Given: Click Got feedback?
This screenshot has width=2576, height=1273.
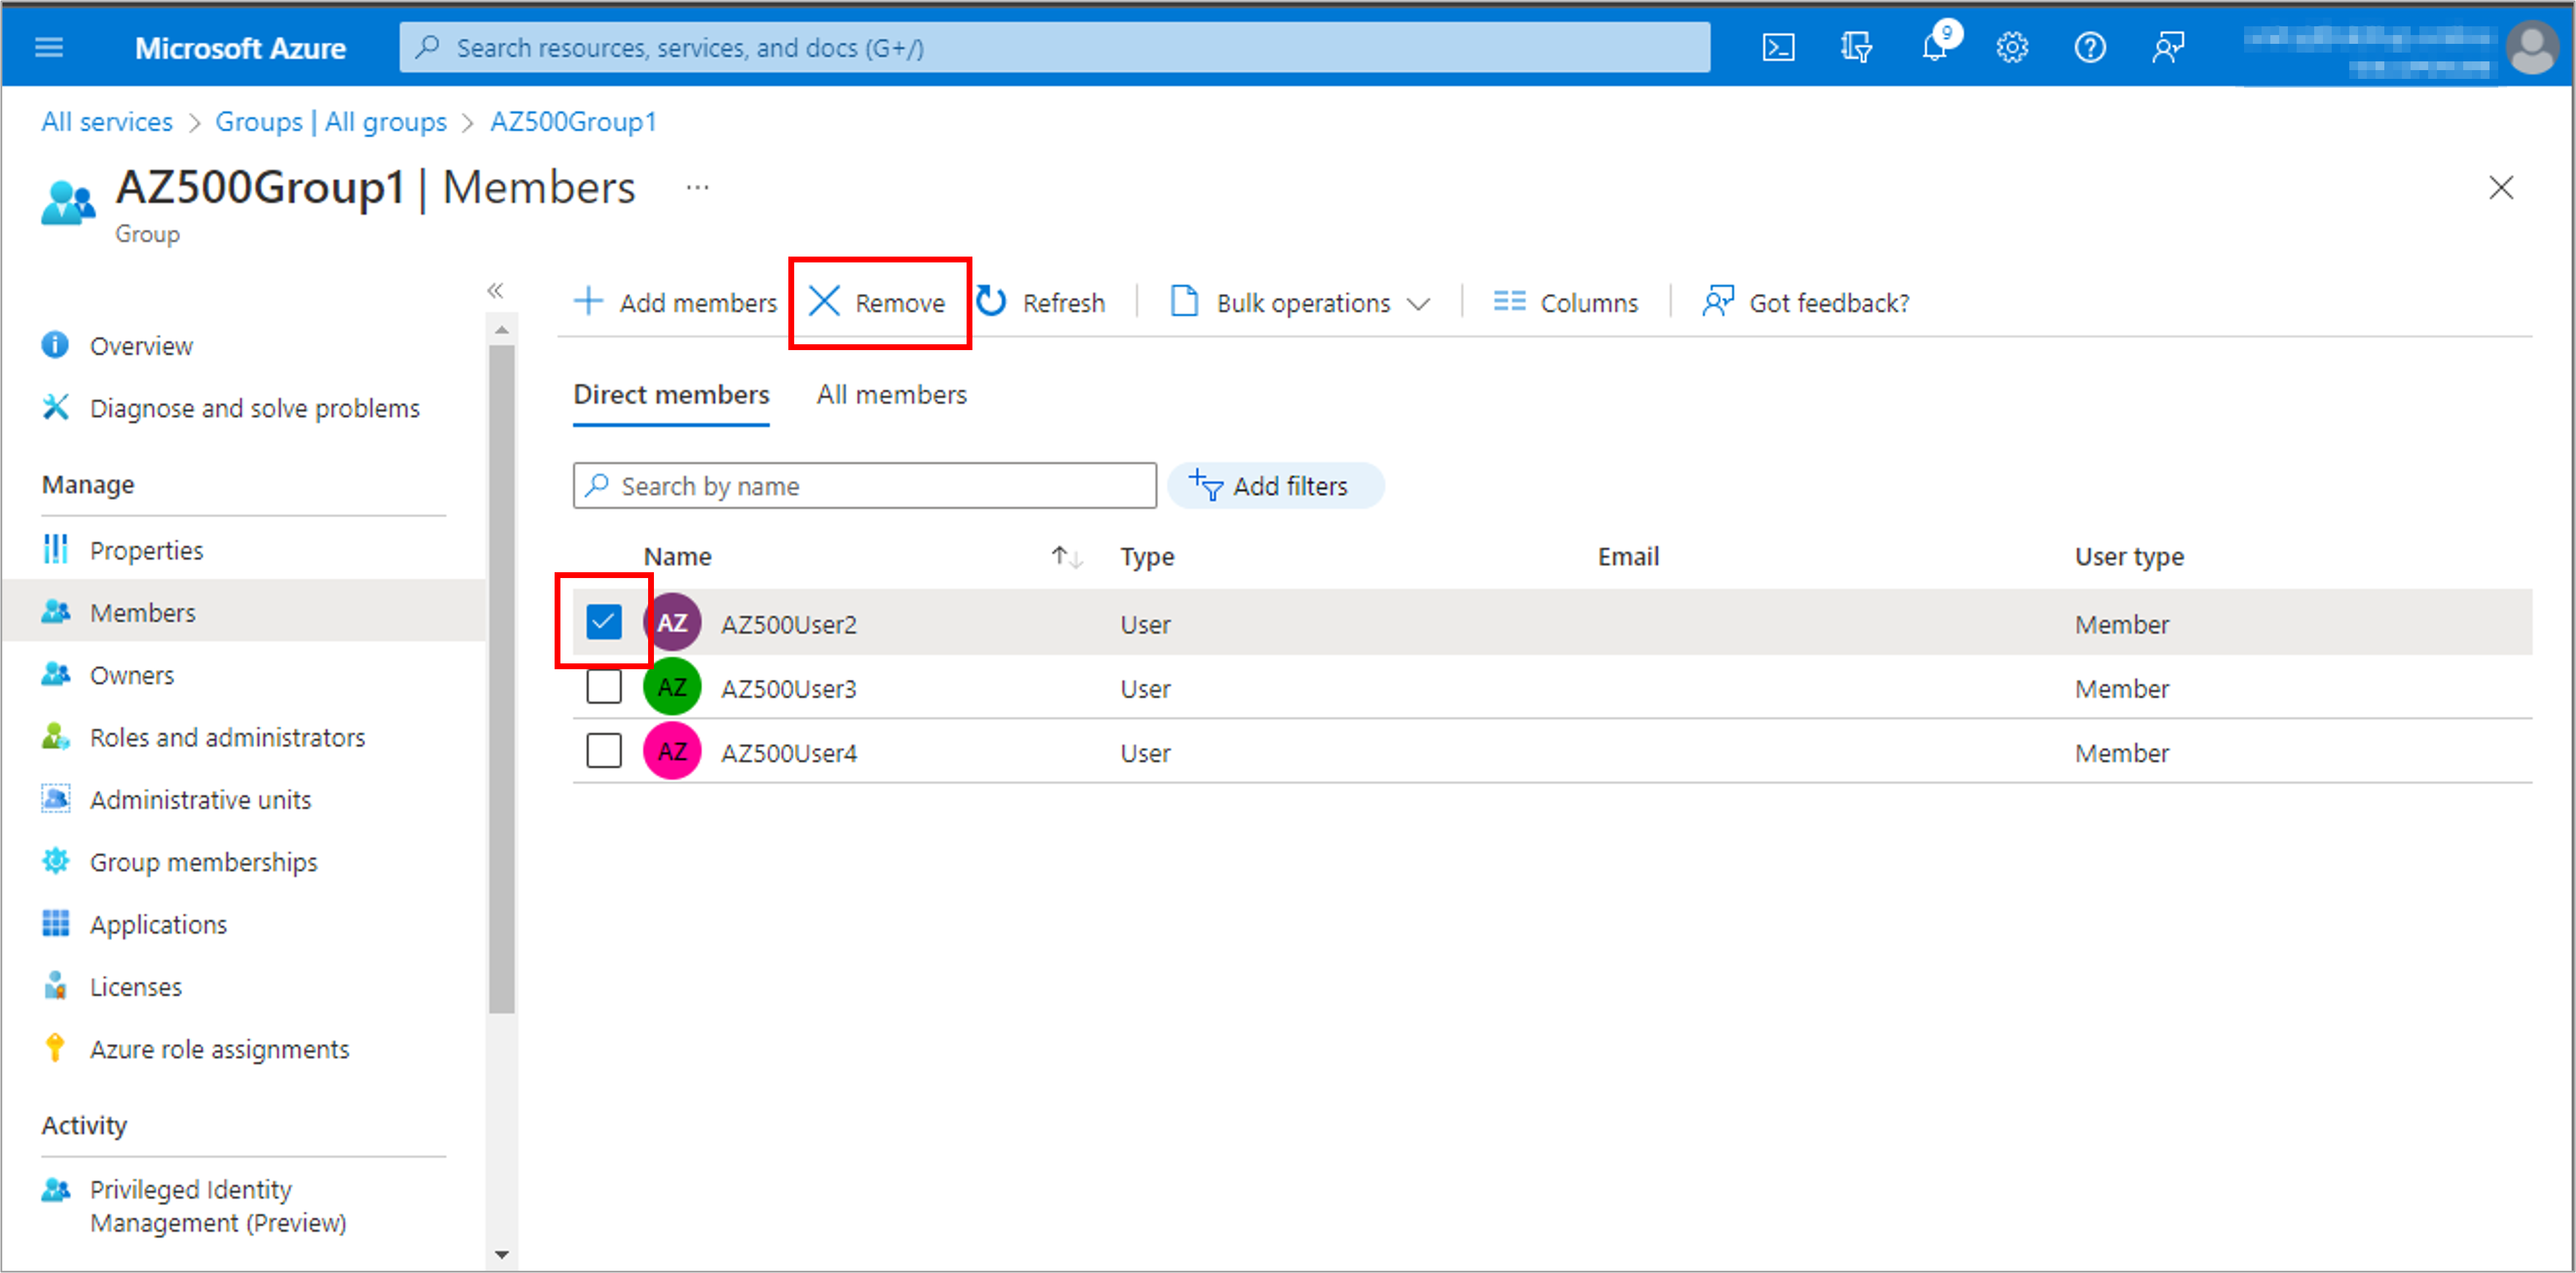Looking at the screenshot, I should pos(1805,303).
